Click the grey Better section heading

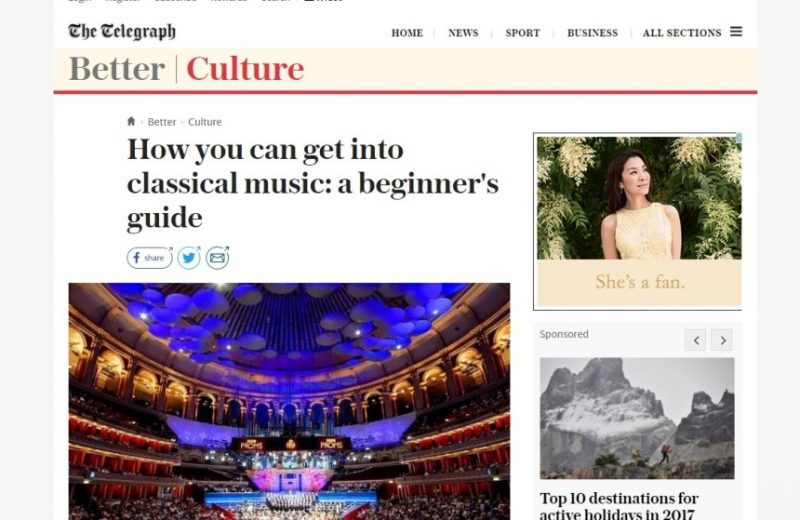point(117,69)
